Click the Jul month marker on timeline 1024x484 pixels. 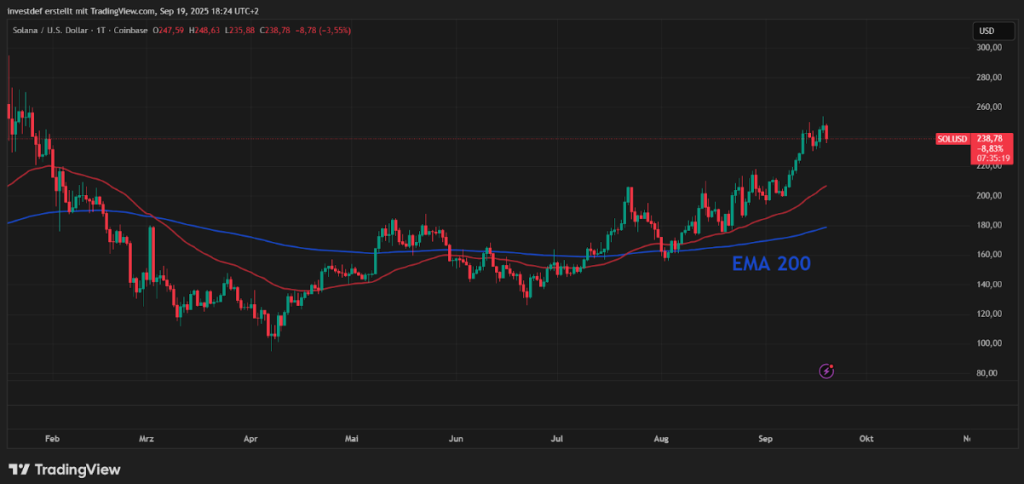pos(558,439)
